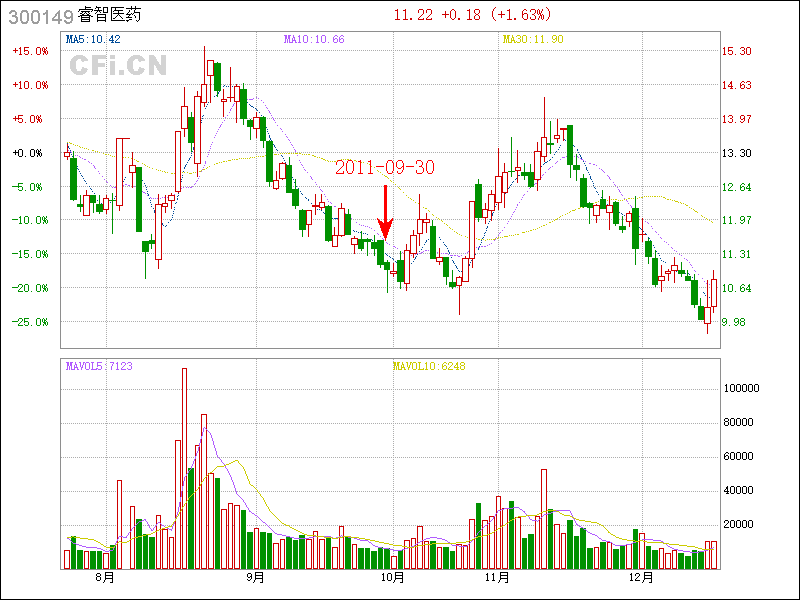Click the current price 11.22

pyautogui.click(x=413, y=15)
